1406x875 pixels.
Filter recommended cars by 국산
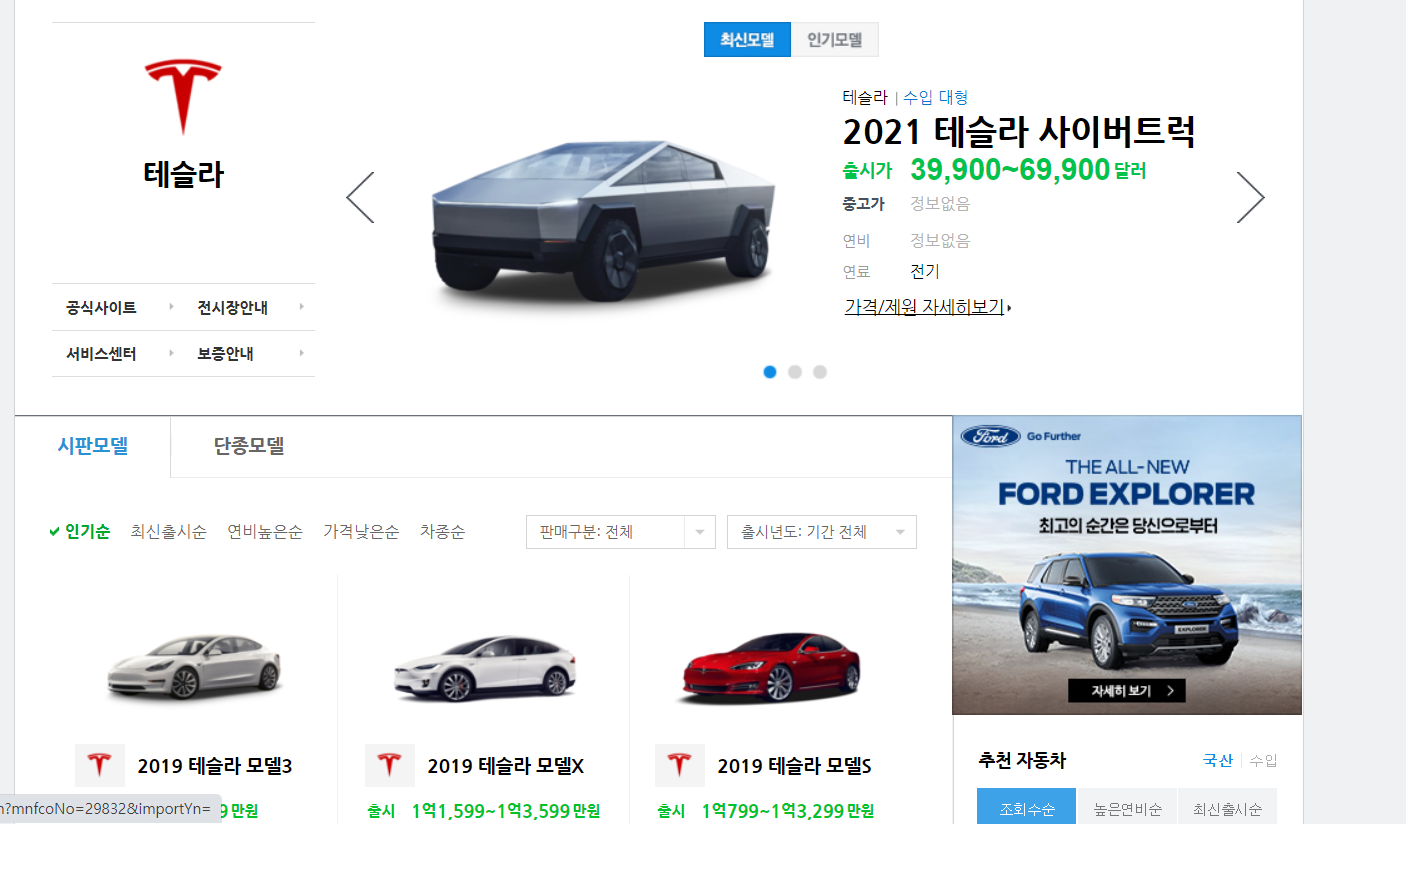(1218, 760)
